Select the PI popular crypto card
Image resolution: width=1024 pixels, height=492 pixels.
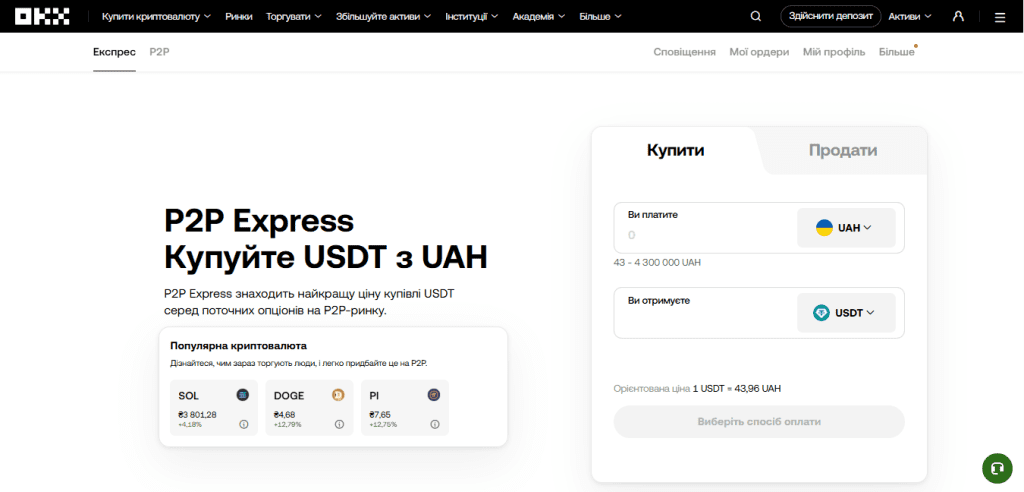[405, 407]
